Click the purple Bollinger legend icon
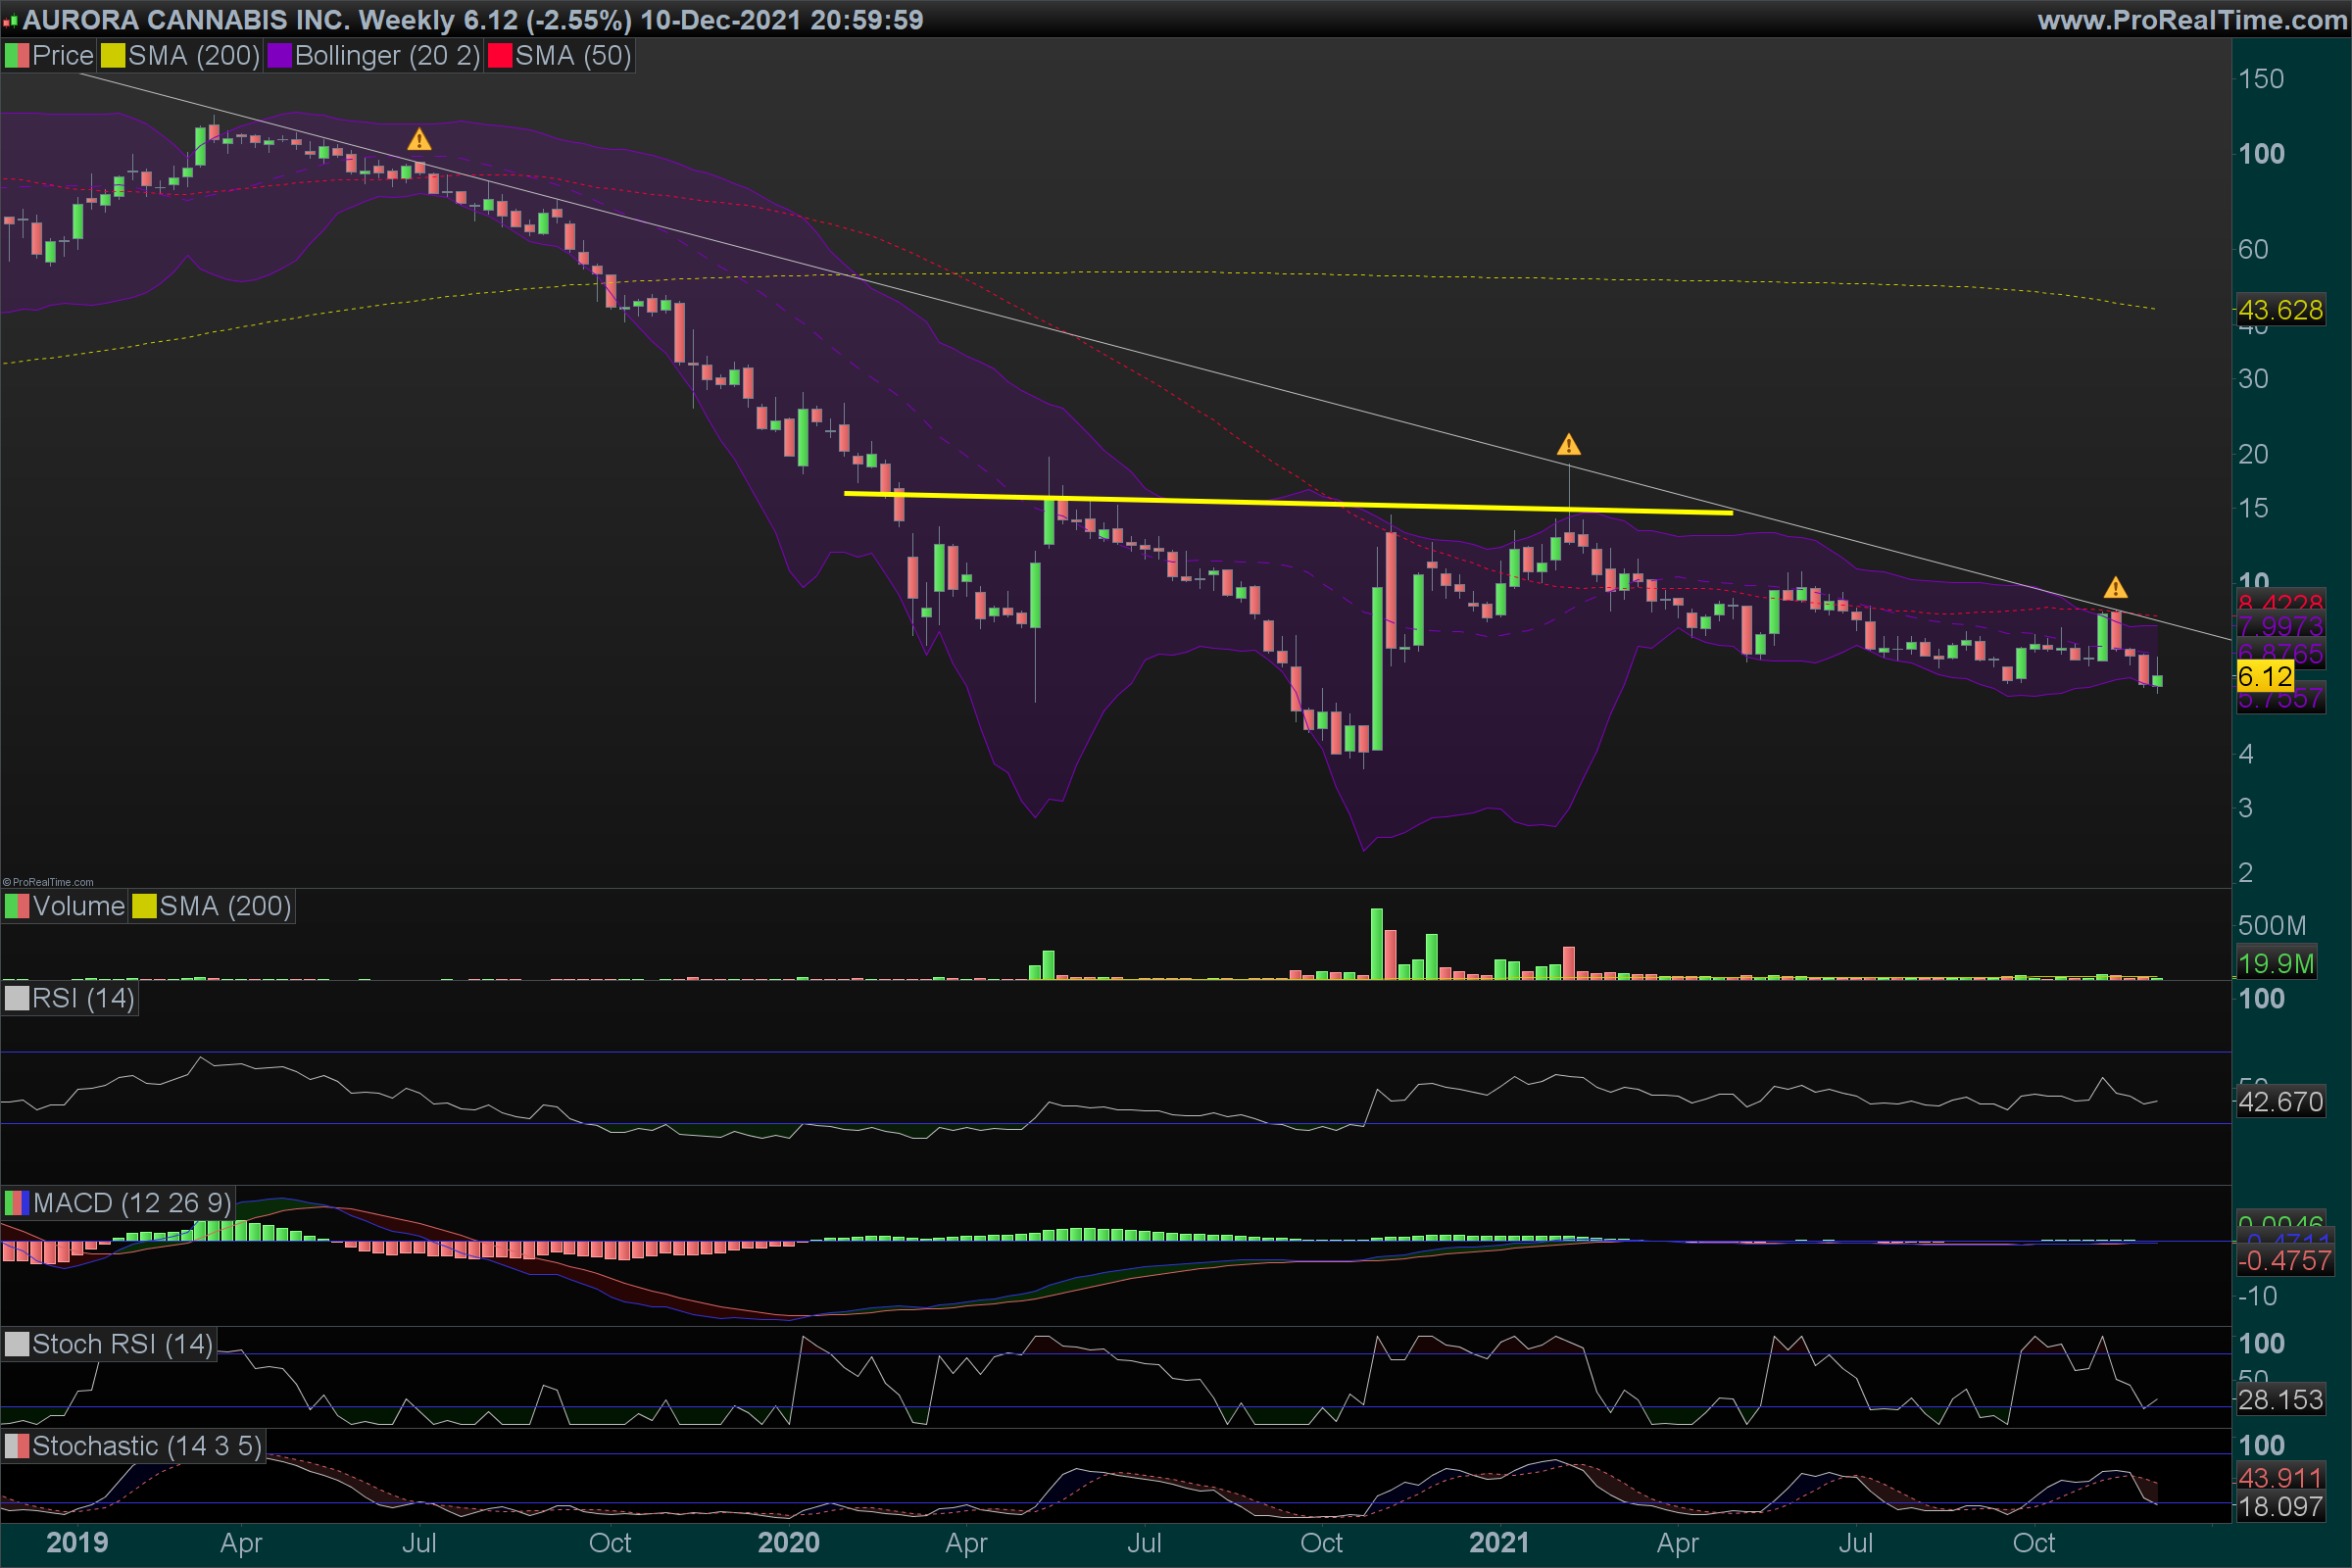Screen dimensions: 2352x1568 click(279, 56)
